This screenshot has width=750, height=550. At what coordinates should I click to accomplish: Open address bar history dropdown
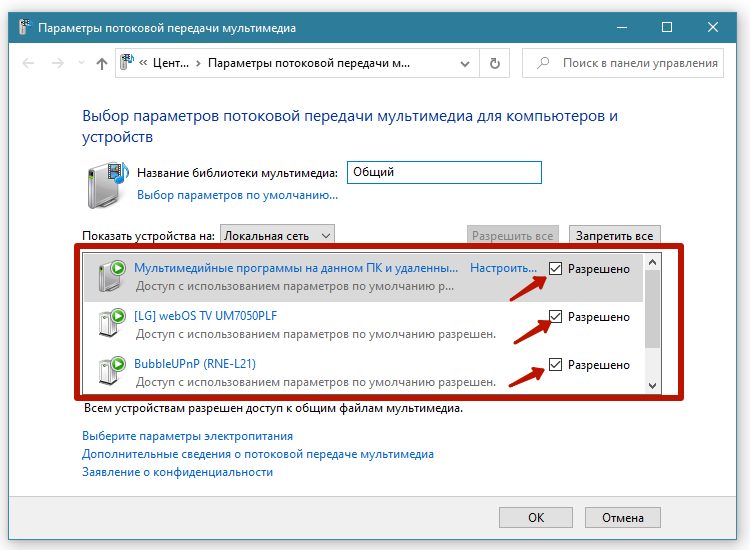(464, 64)
